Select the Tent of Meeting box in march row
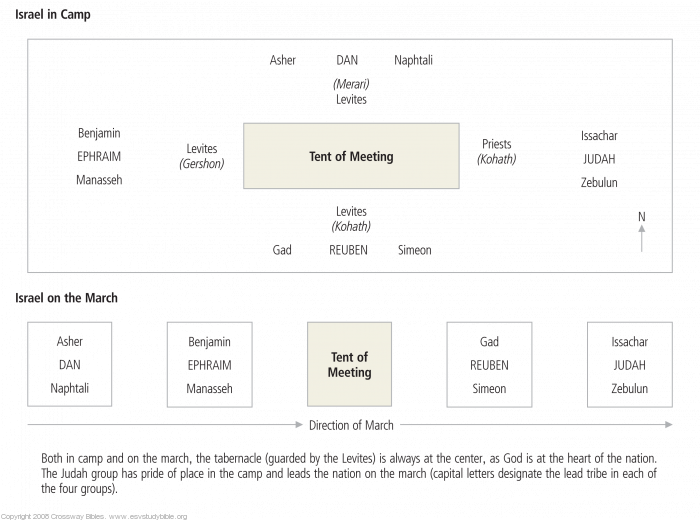Screen dimensions: 700x520 [x=349, y=365]
